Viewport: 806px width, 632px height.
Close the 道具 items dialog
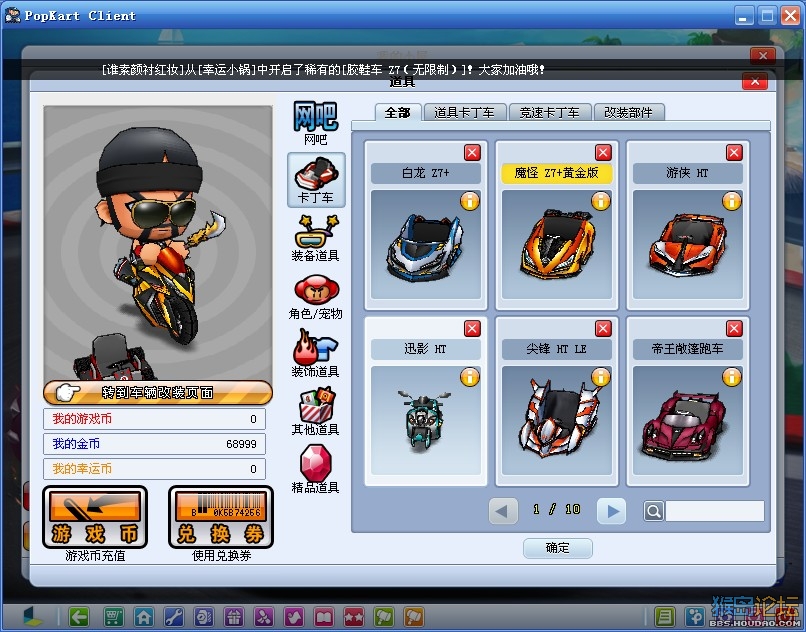pyautogui.click(x=755, y=81)
